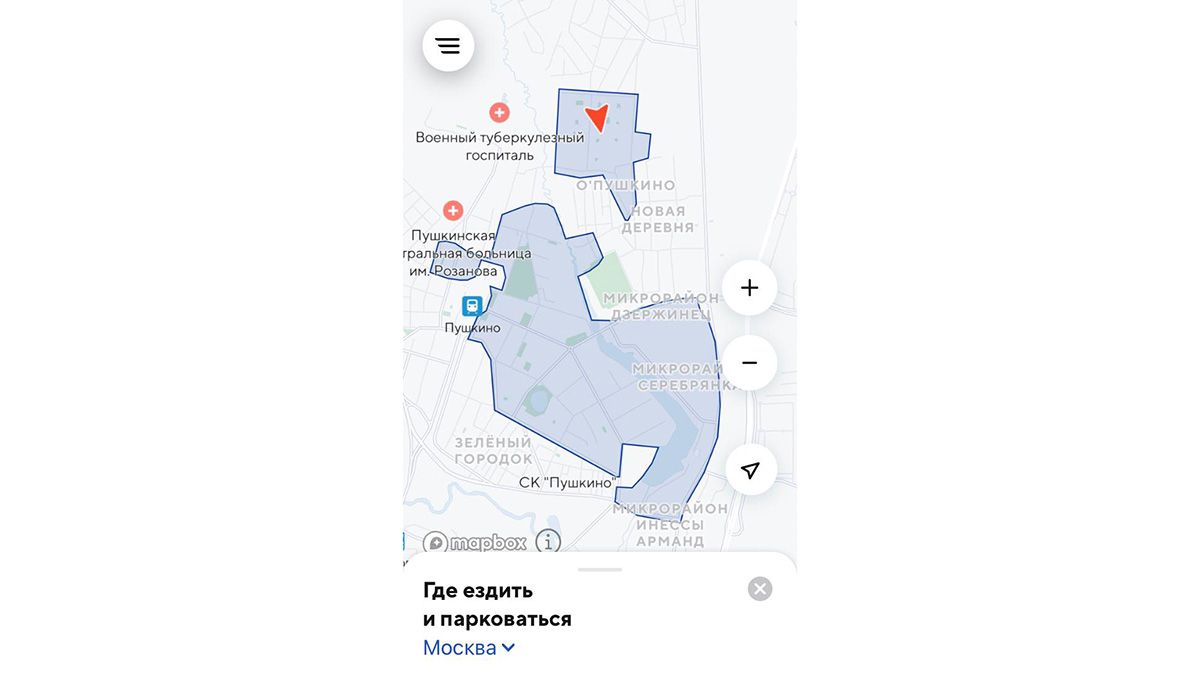Select the О'Пушкино area label

626,185
